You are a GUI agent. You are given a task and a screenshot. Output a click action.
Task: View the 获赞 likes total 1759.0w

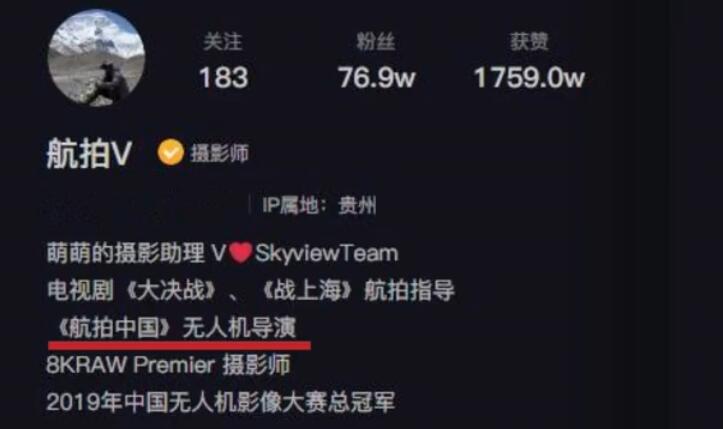tap(529, 77)
